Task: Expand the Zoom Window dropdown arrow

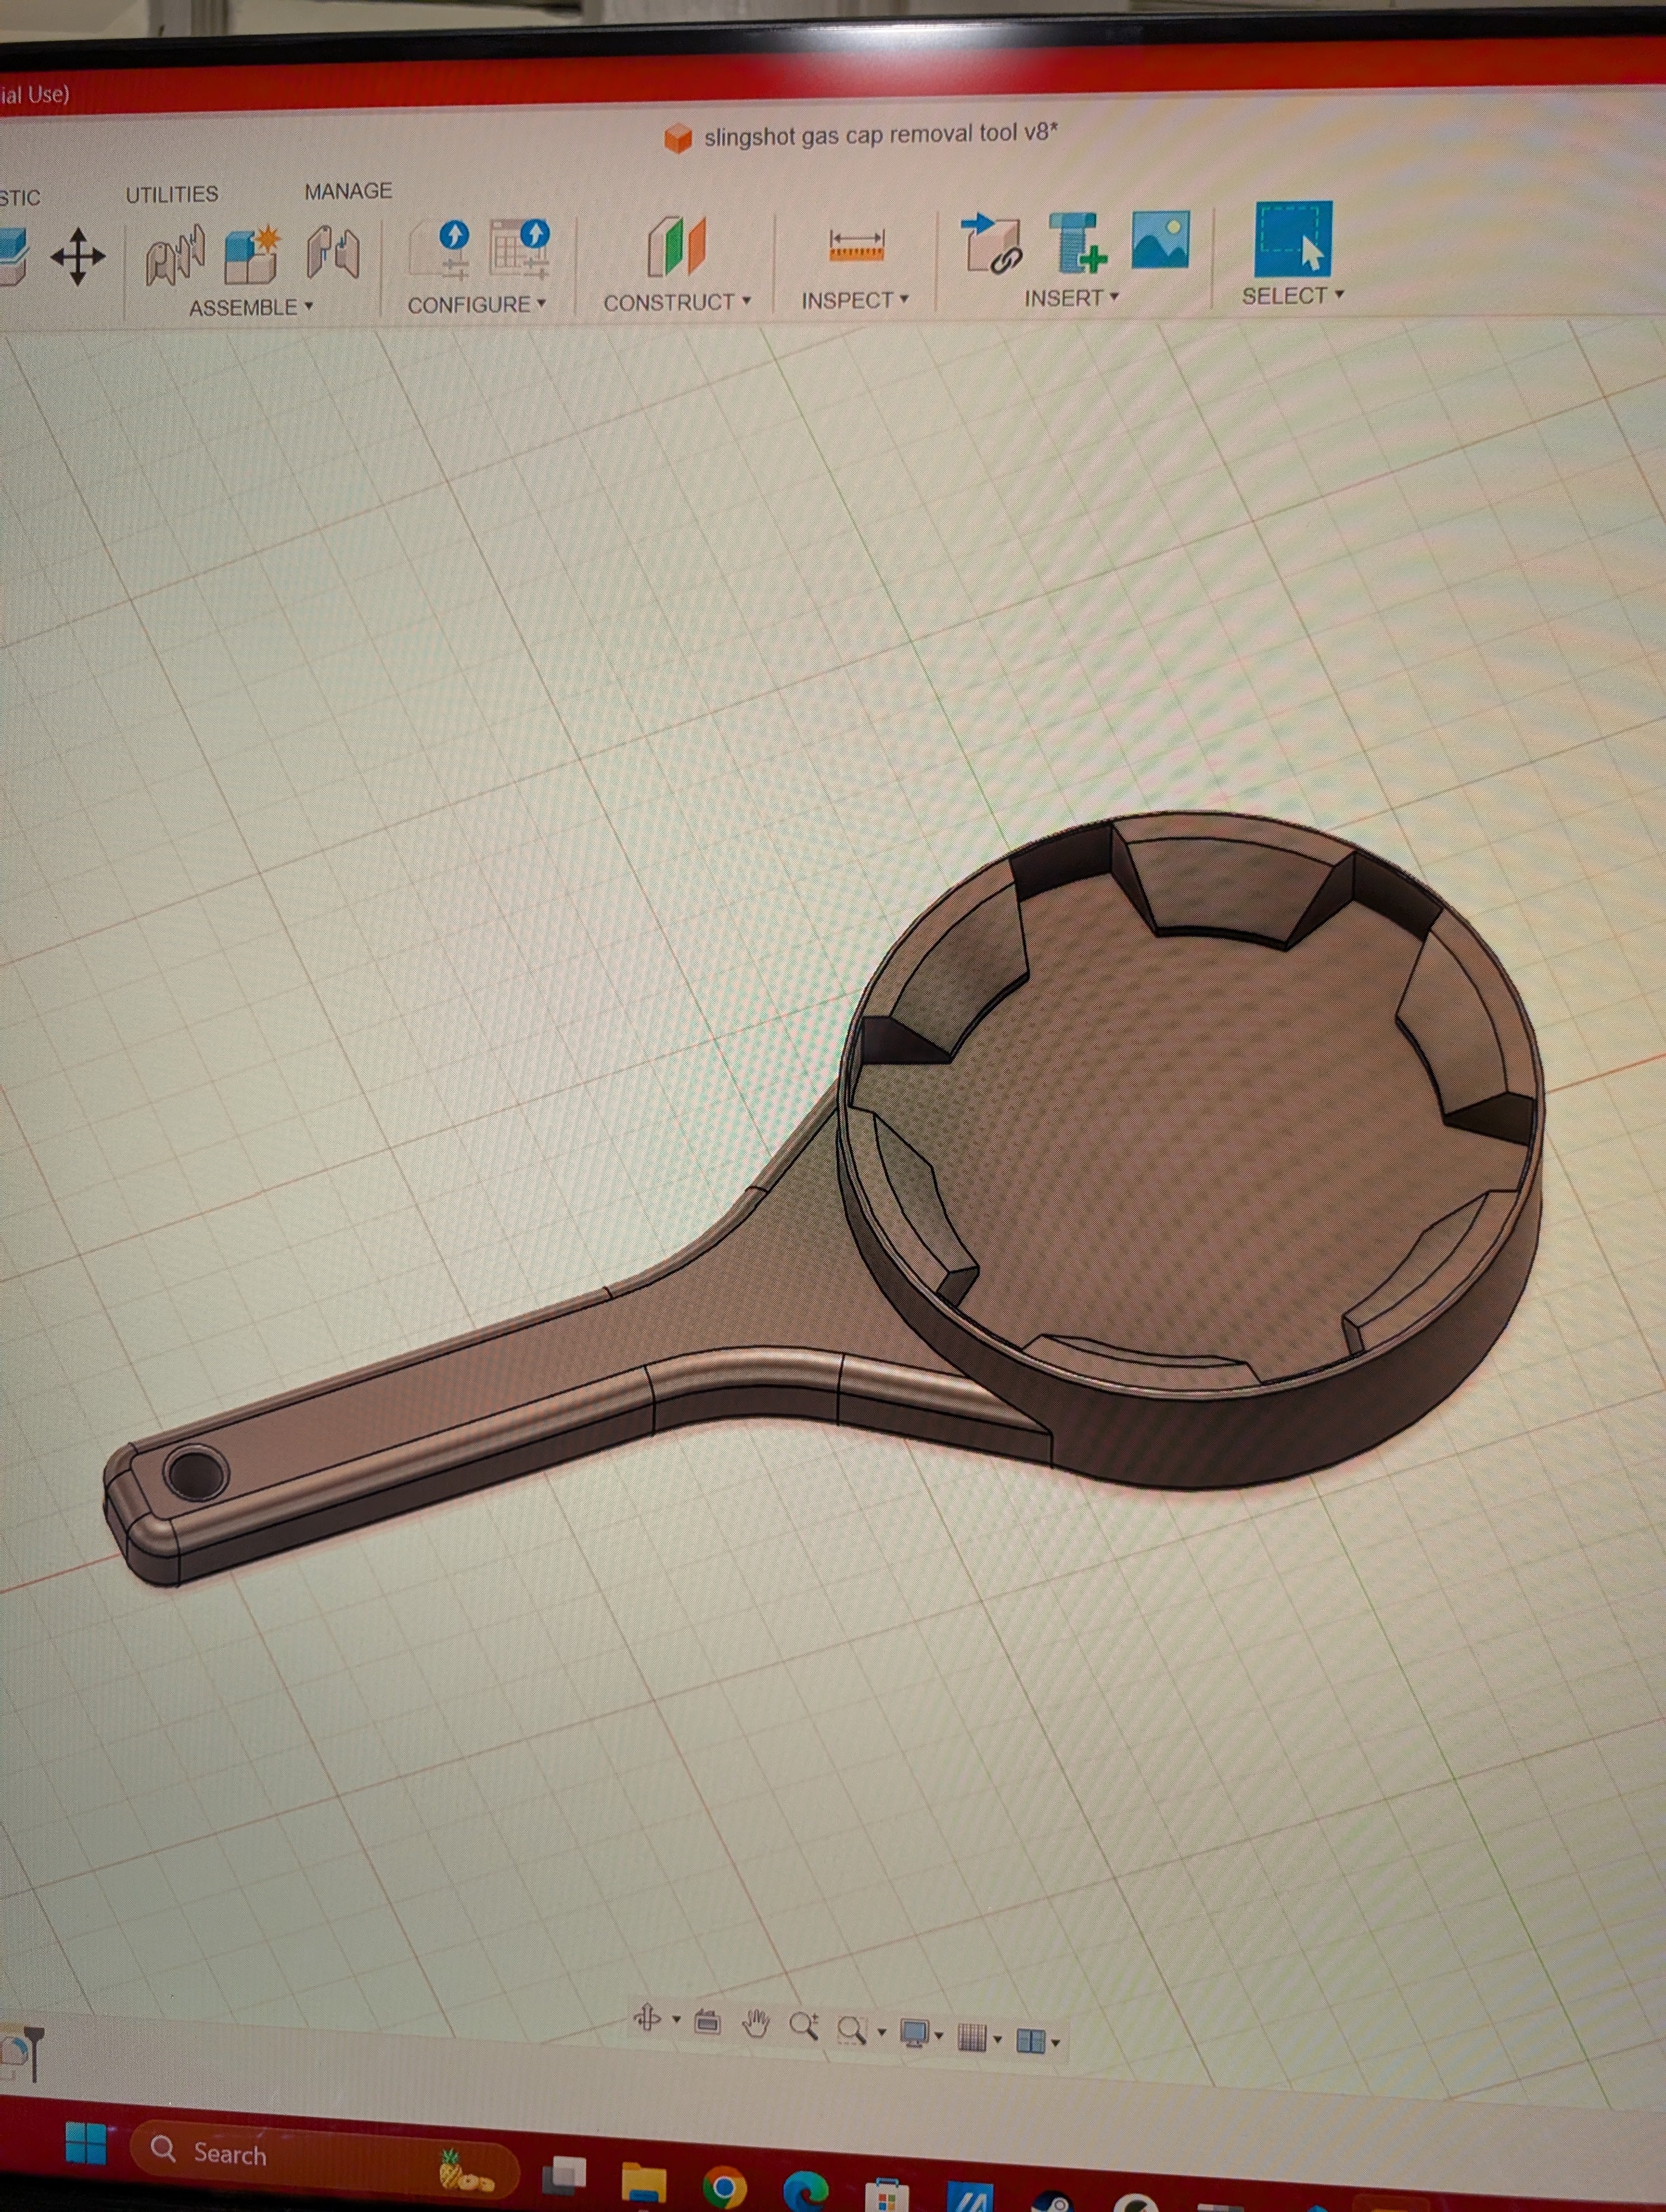Action: [x=881, y=2031]
